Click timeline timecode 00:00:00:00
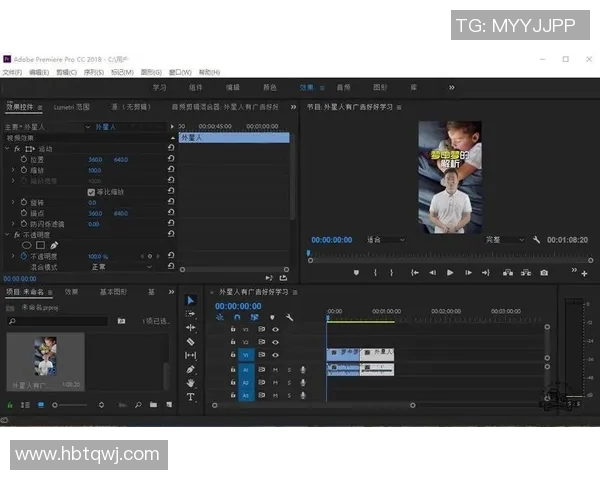The width and height of the screenshot is (600, 480). point(238,306)
